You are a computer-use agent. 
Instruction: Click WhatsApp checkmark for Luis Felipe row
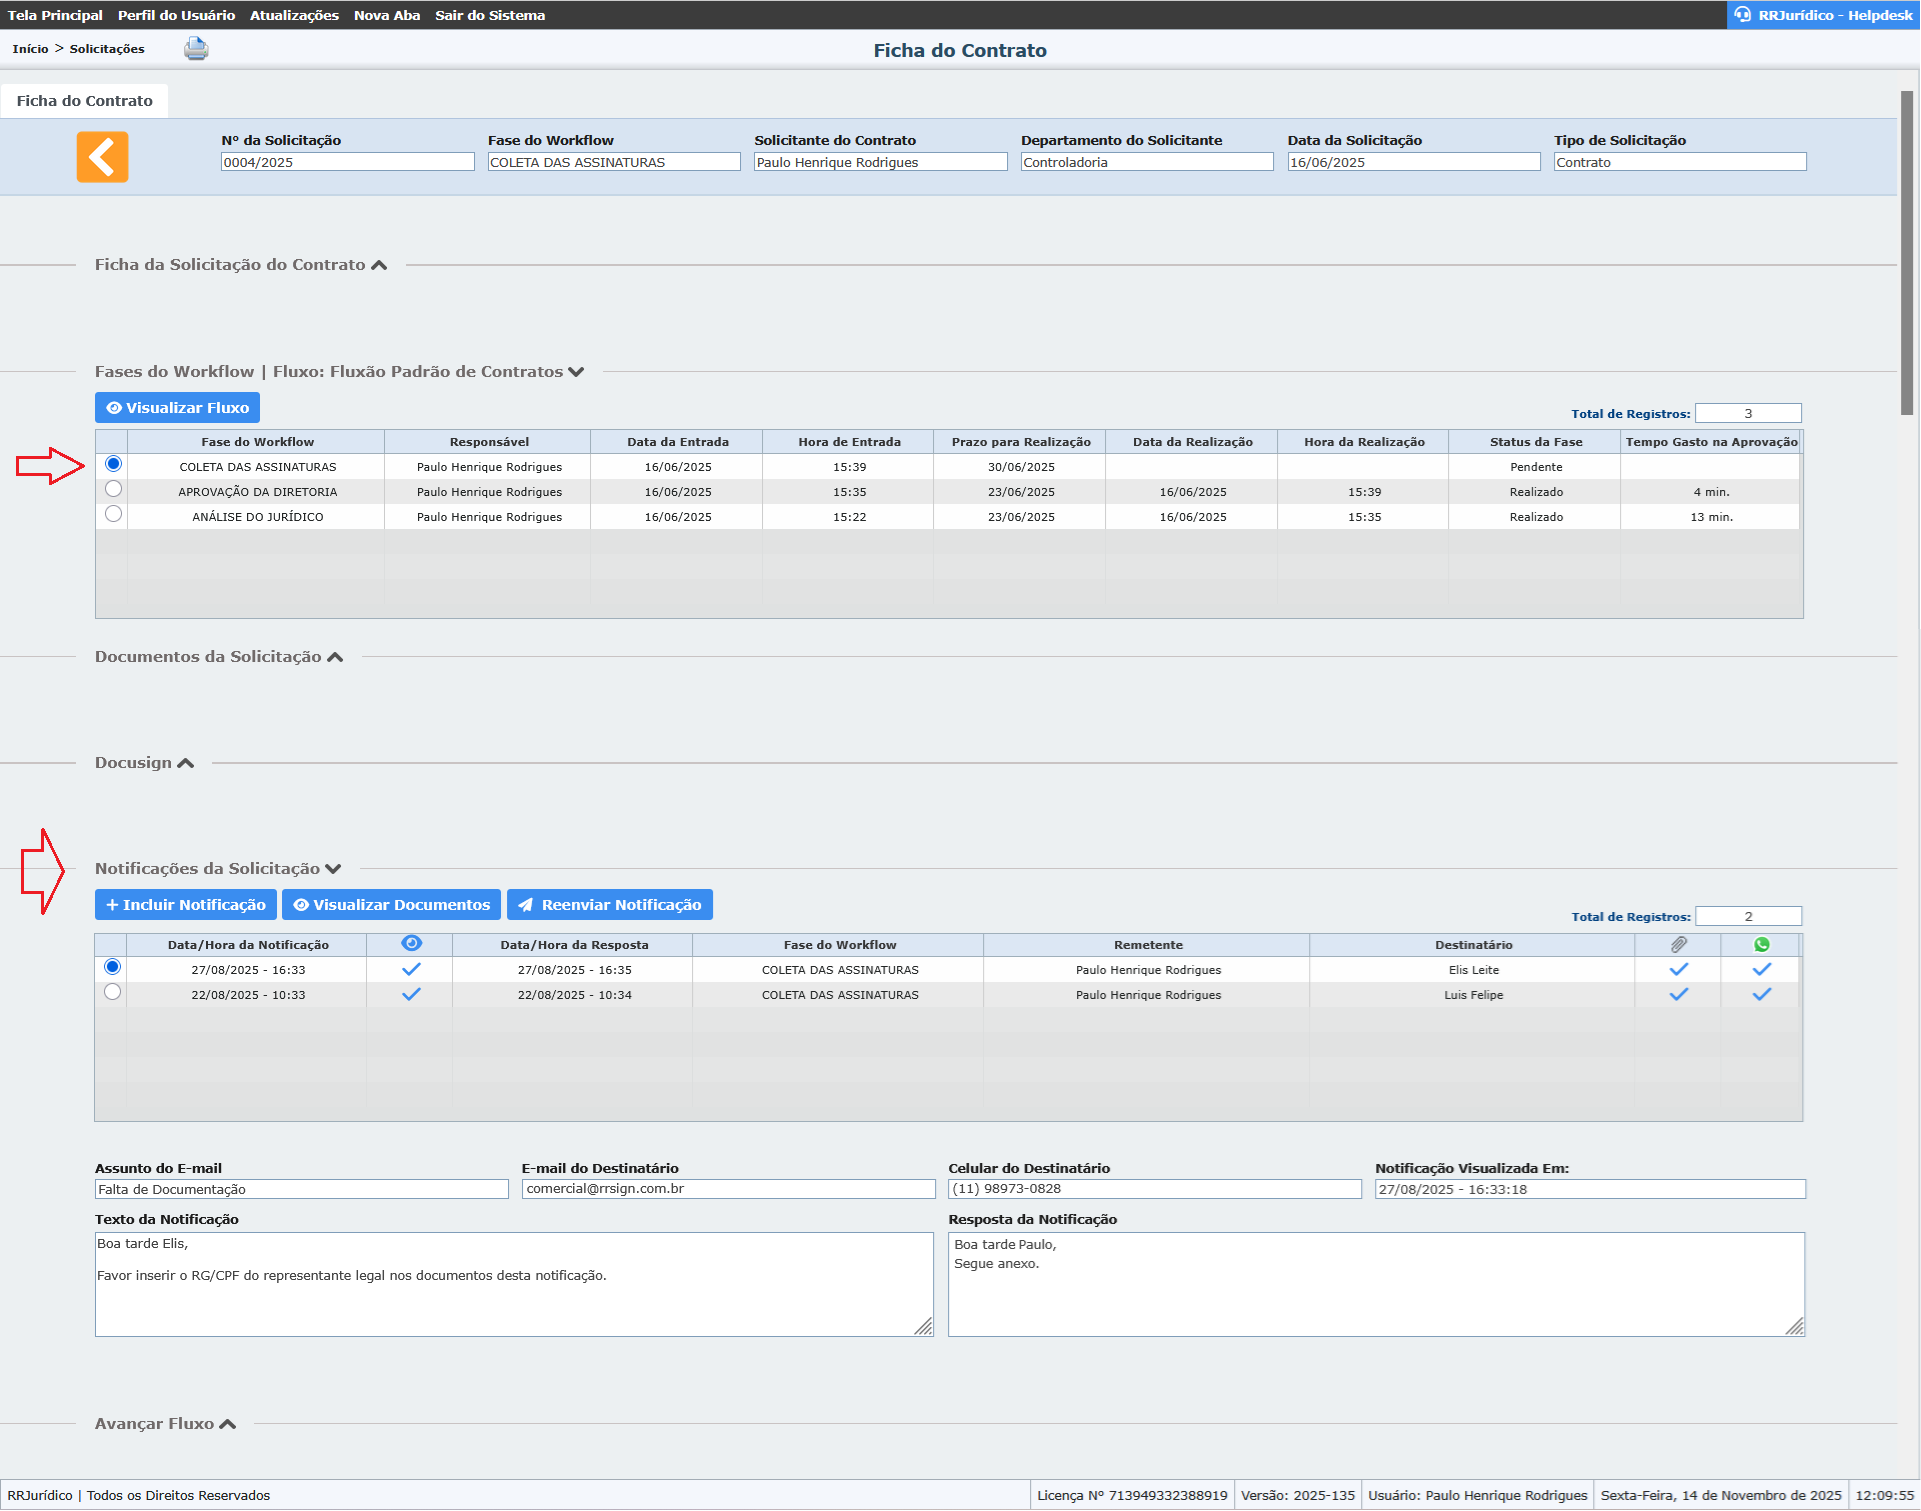click(x=1761, y=994)
